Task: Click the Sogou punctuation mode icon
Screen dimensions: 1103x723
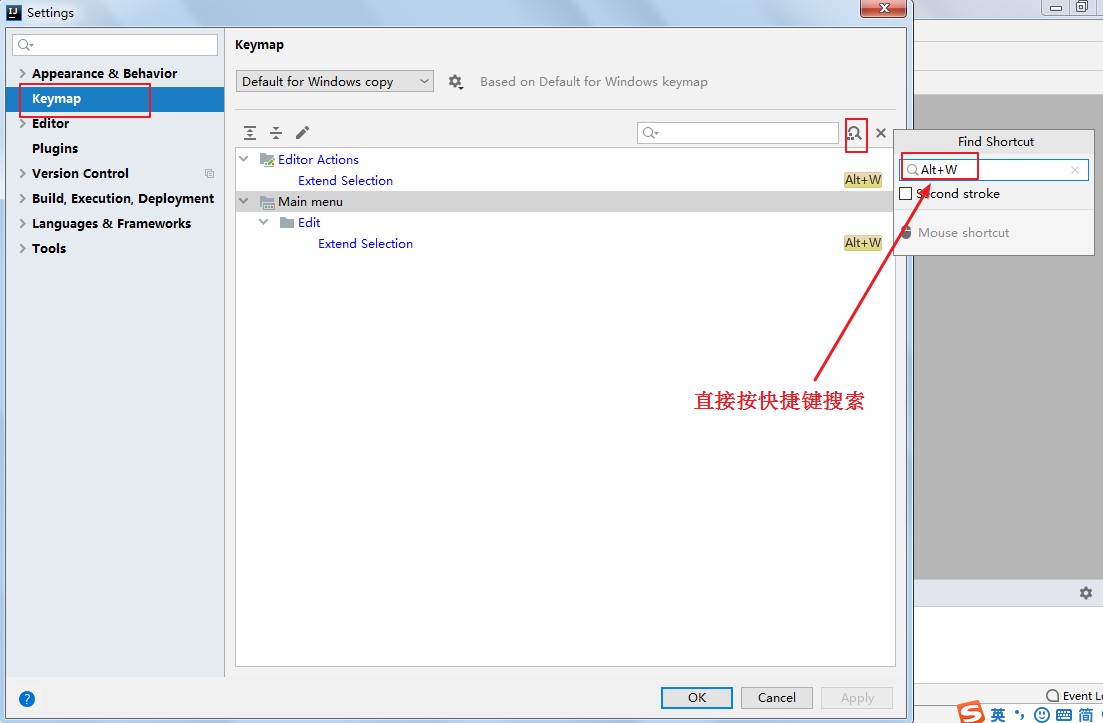Action: (1020, 715)
